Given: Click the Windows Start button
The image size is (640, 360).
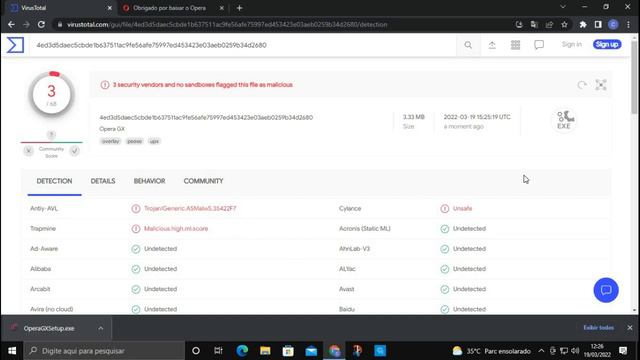Looking at the screenshot, I should coord(12,351).
